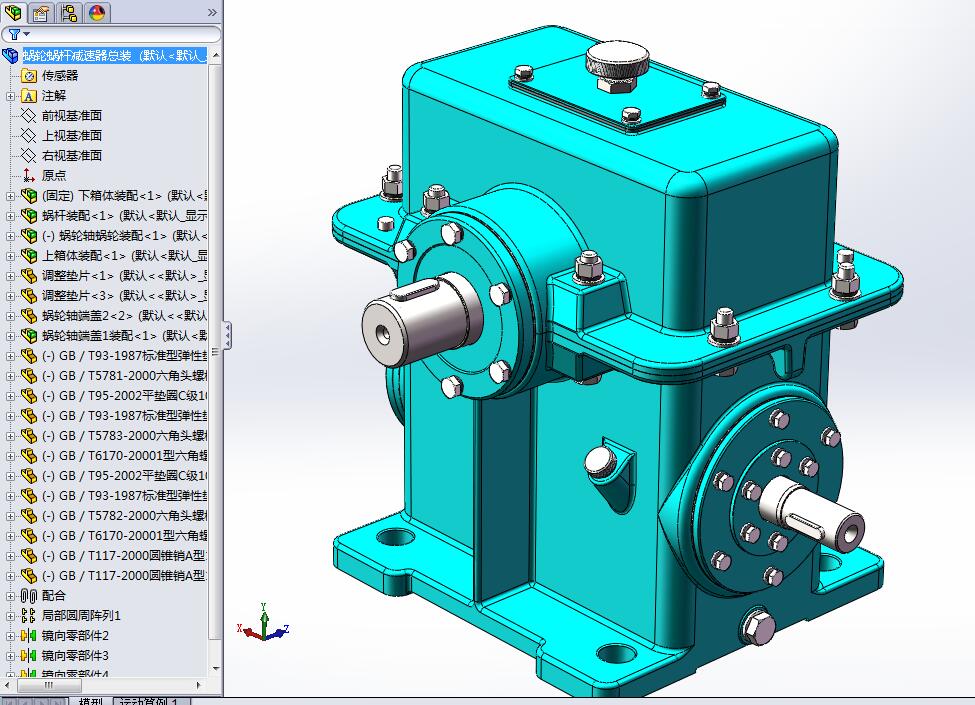This screenshot has width=975, height=705.
Task: Expand the 镜向零部件2 node
Action: point(10,636)
